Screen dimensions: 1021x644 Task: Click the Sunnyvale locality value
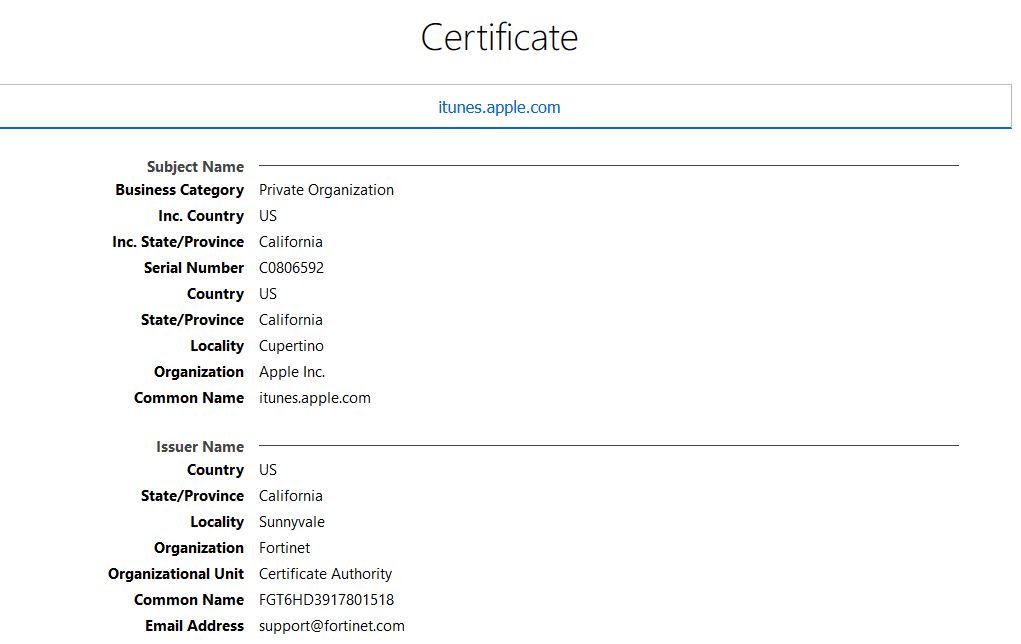tap(291, 522)
